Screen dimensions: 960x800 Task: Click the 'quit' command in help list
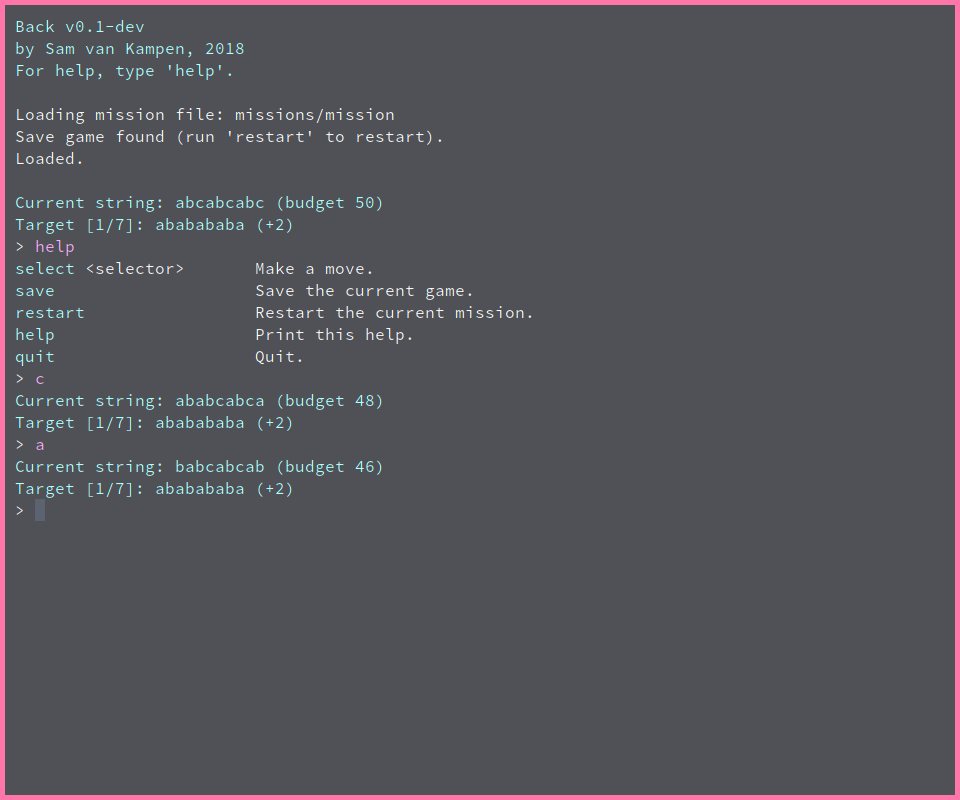pos(35,357)
